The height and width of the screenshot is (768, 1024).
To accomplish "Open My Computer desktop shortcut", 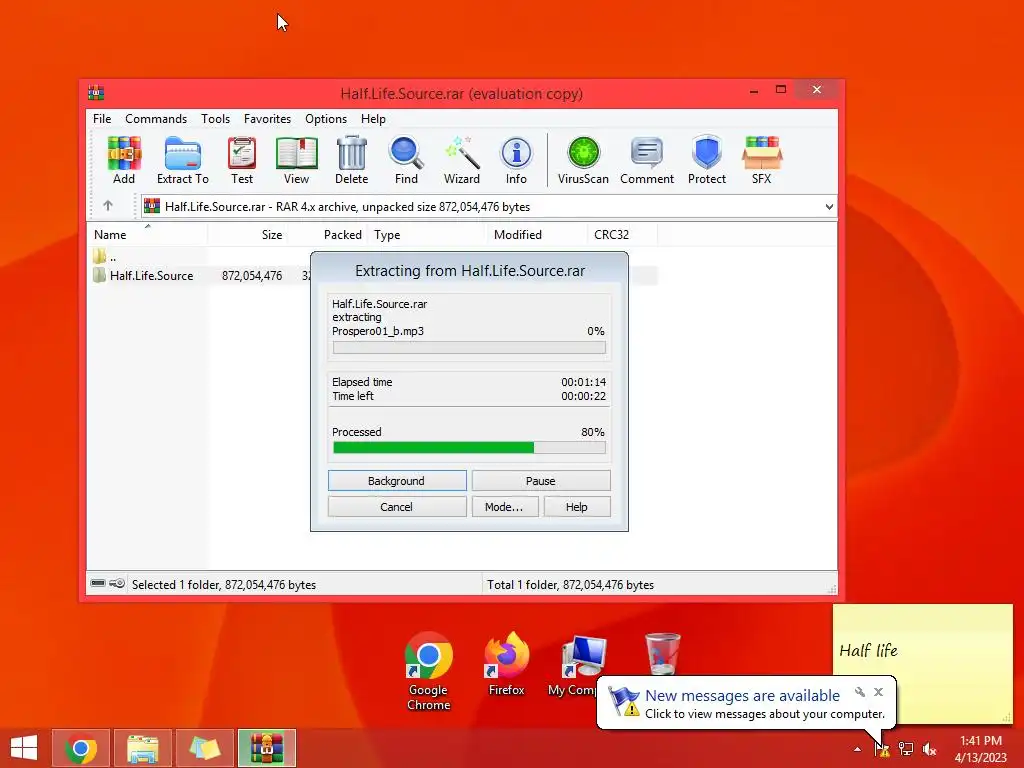I will (581, 664).
